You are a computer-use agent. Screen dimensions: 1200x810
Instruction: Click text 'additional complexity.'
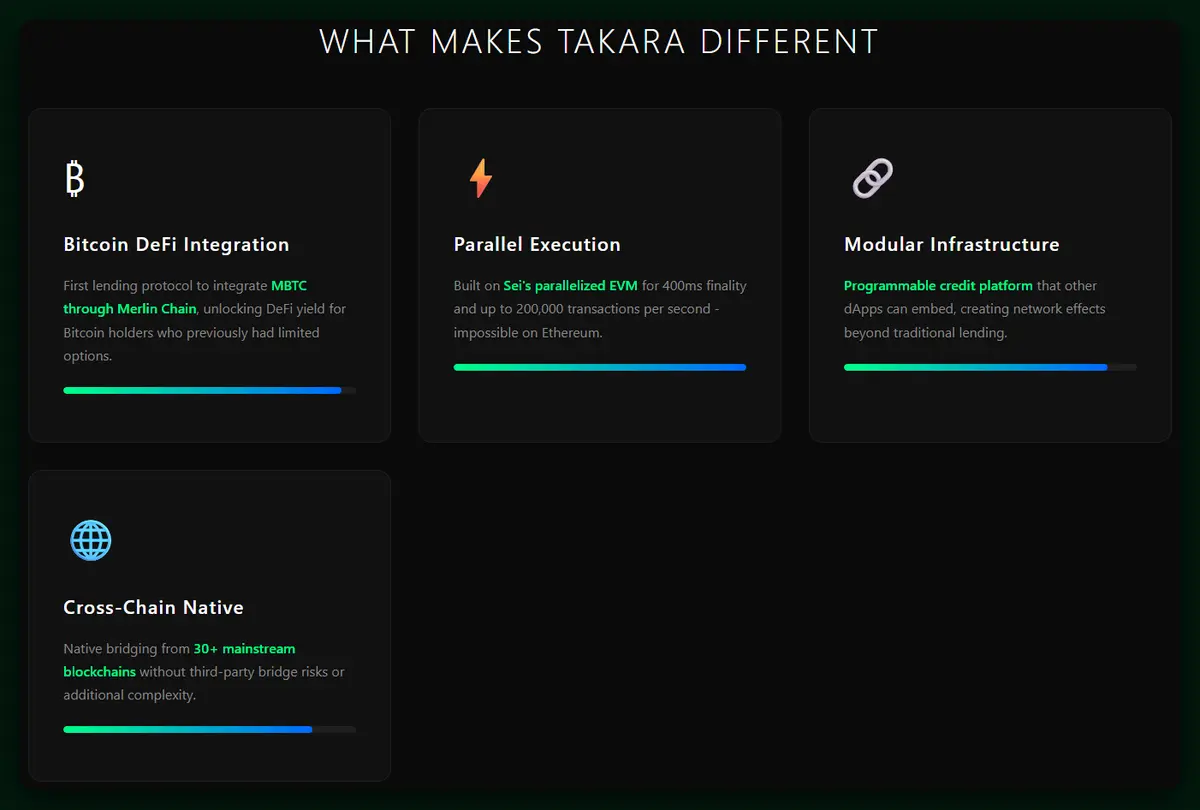pyautogui.click(x=130, y=694)
